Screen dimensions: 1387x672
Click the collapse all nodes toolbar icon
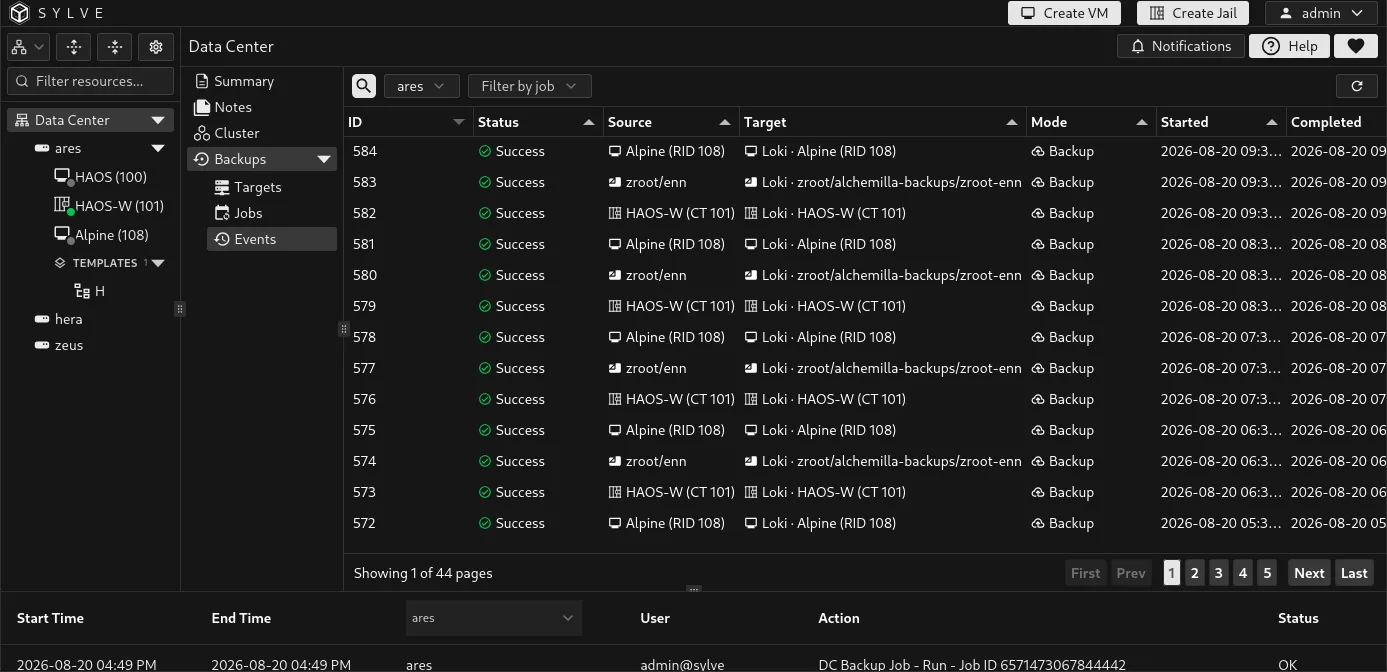(115, 47)
